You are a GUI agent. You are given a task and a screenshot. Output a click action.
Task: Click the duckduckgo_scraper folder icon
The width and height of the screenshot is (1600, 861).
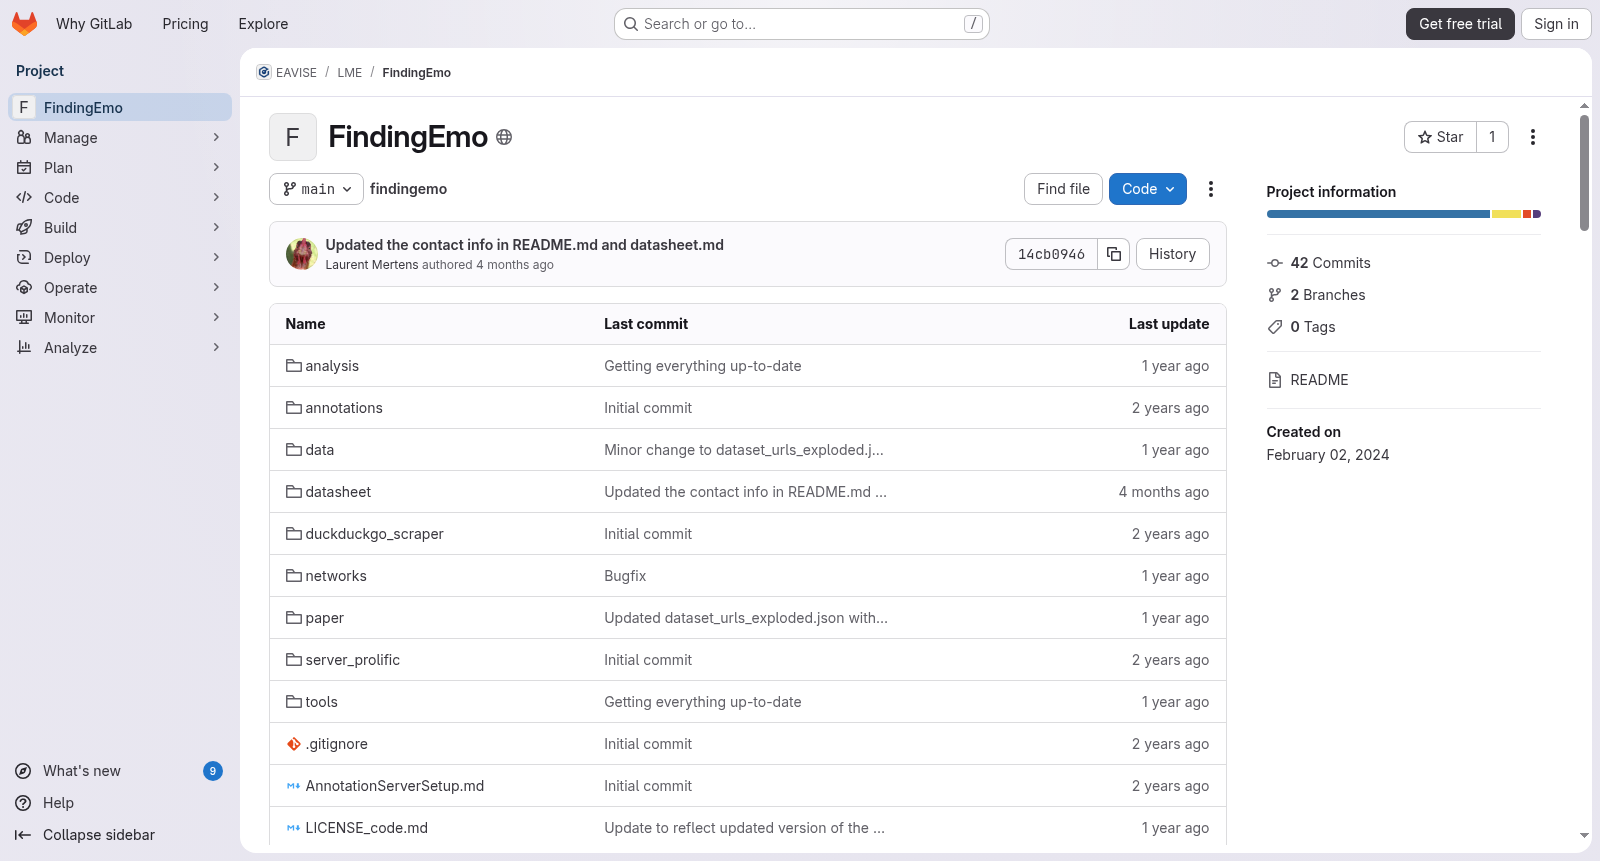click(294, 534)
